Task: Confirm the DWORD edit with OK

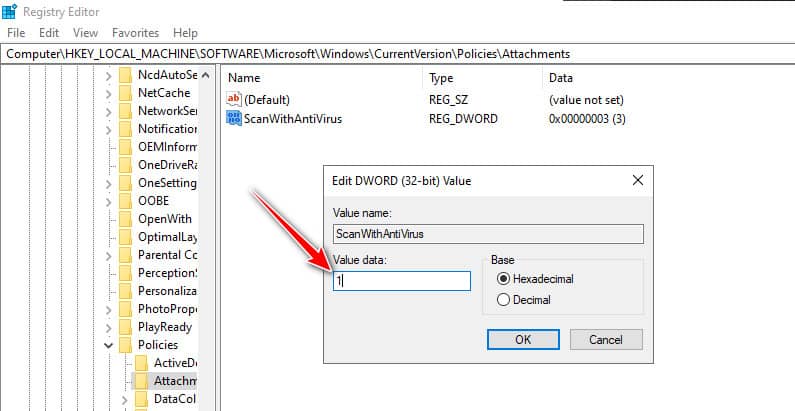Action: (523, 340)
